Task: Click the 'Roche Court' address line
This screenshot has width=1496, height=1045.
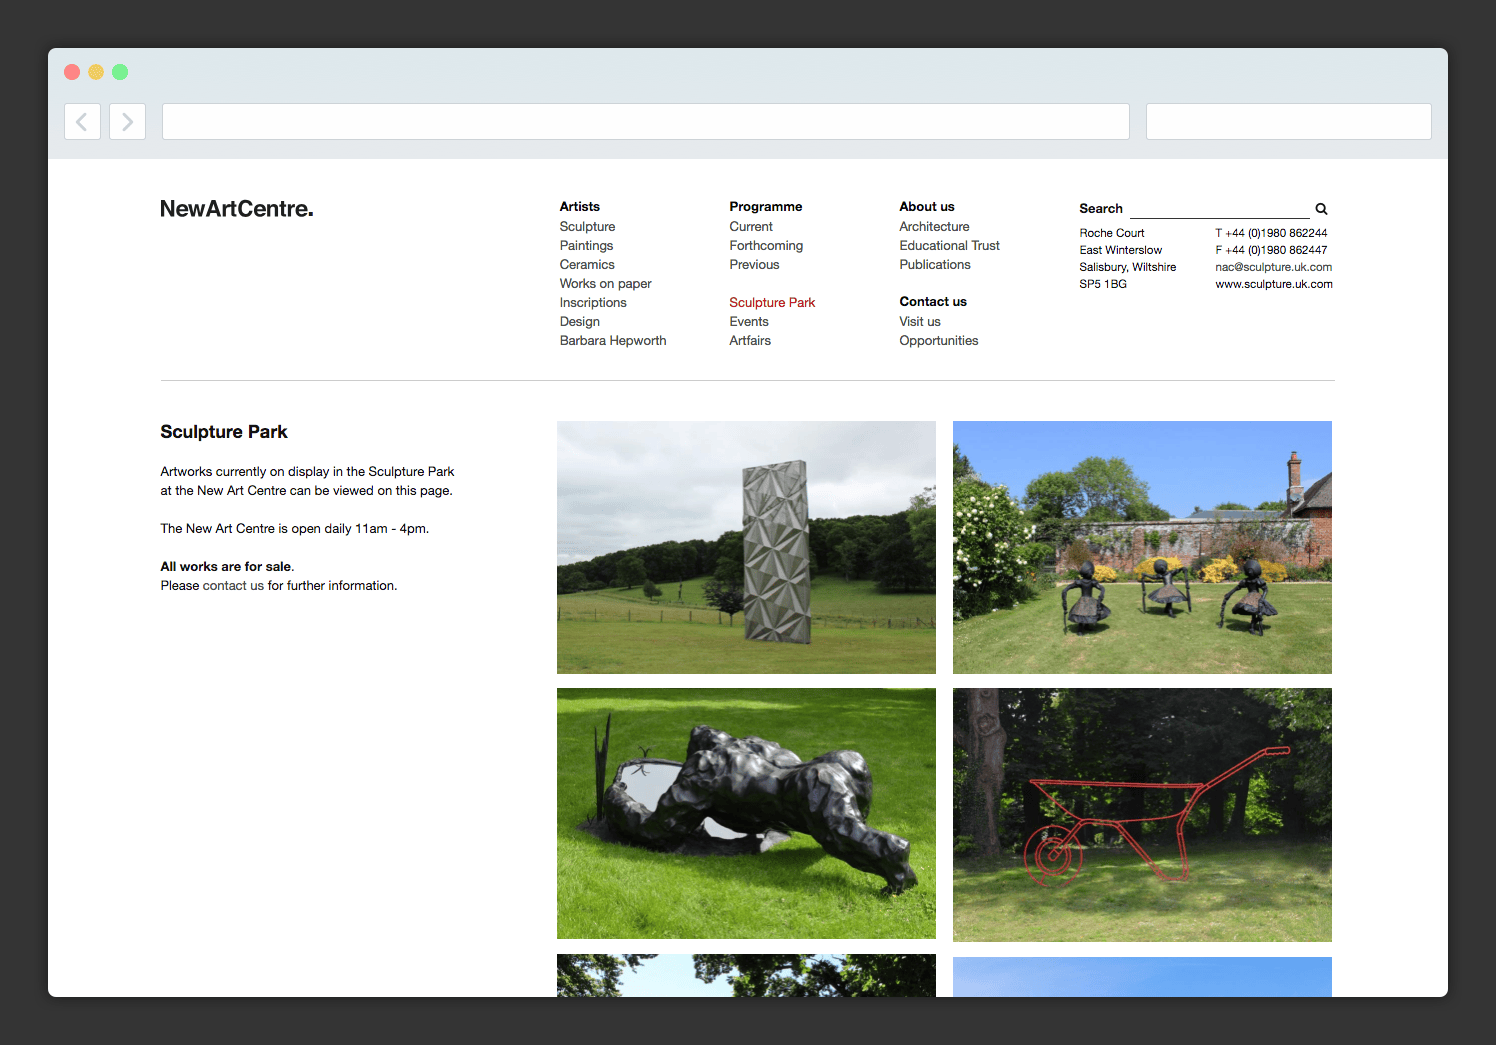Action: coord(1112,233)
